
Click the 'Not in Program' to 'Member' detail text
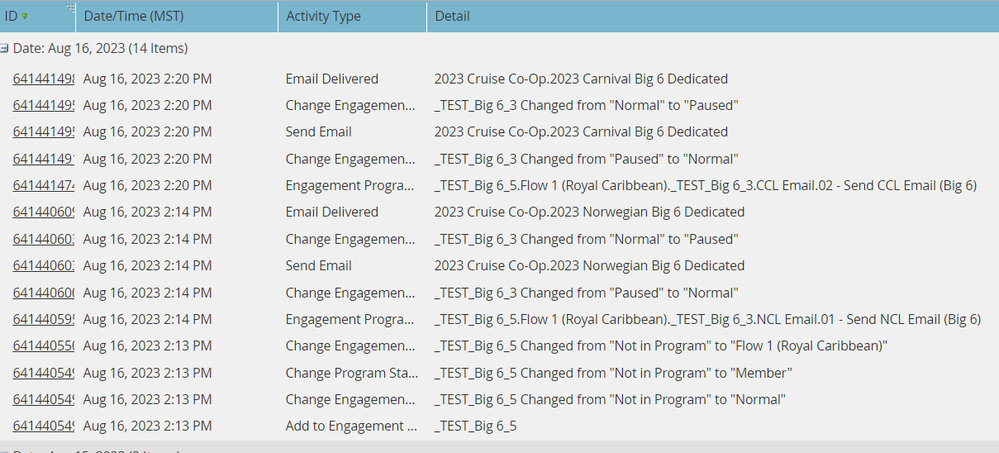[x=613, y=372]
